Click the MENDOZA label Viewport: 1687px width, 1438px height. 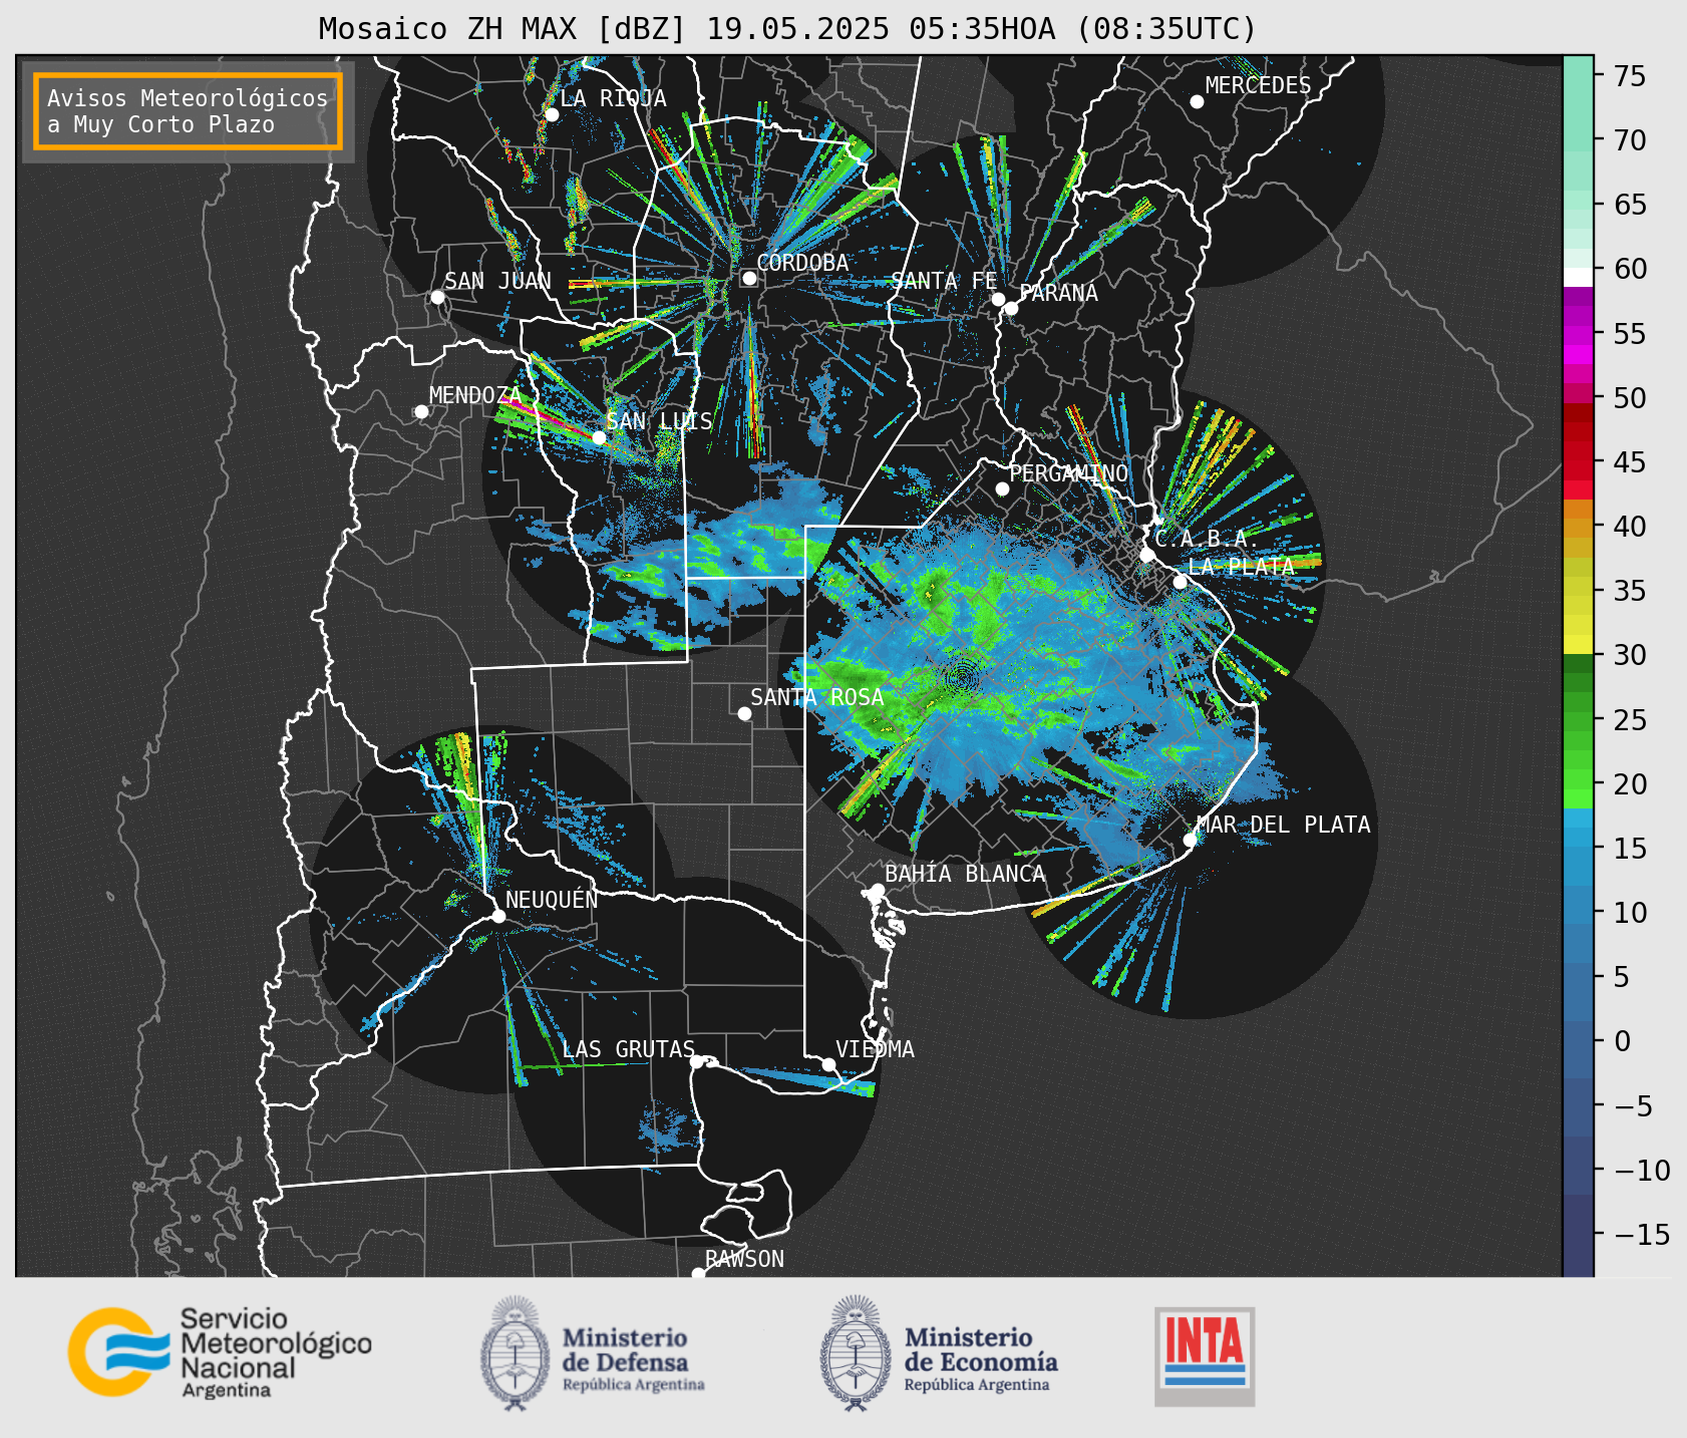pos(475,395)
